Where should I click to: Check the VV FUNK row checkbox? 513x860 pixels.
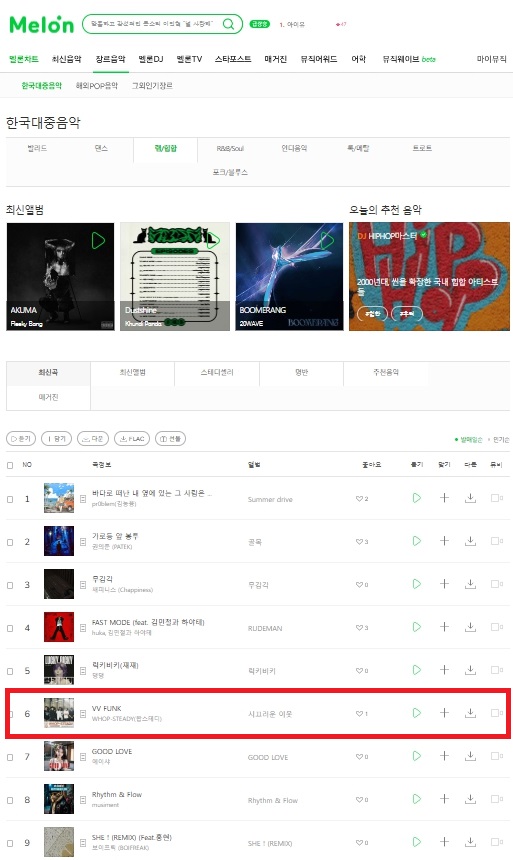[10, 714]
